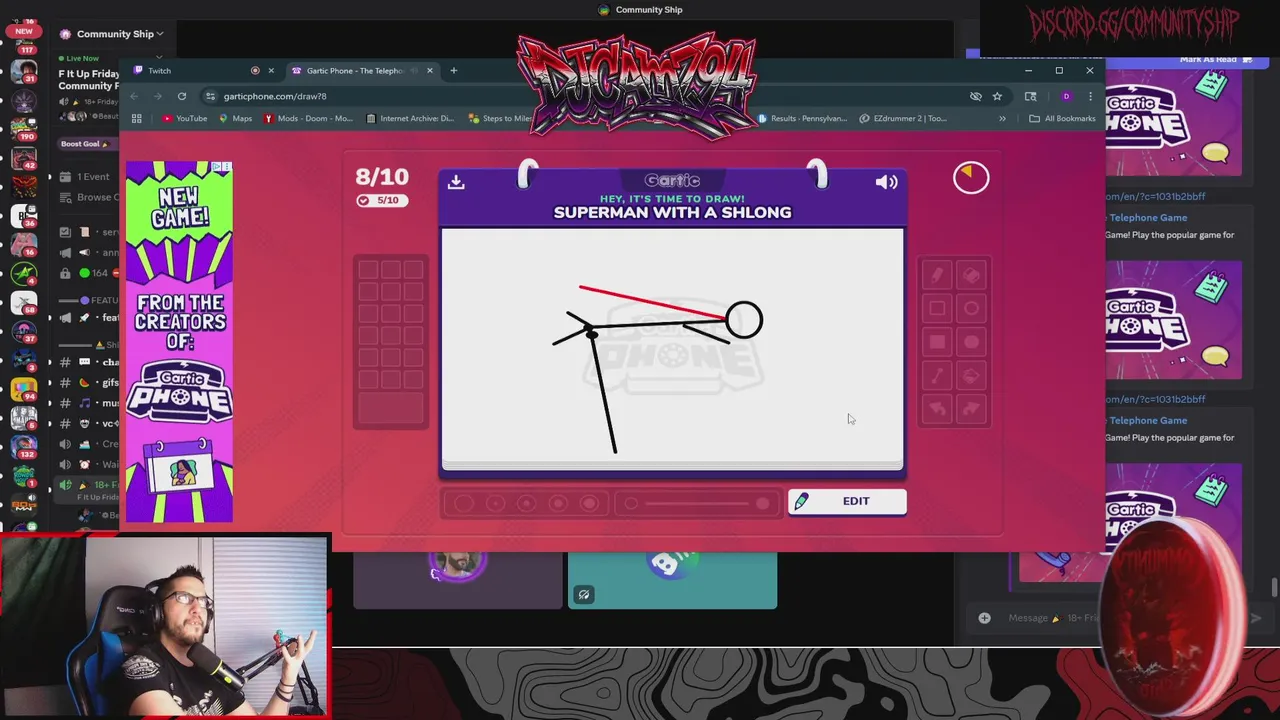The width and height of the screenshot is (1280, 720).
Task: Mute Gartic Phone sound with speaker icon
Action: 886,182
